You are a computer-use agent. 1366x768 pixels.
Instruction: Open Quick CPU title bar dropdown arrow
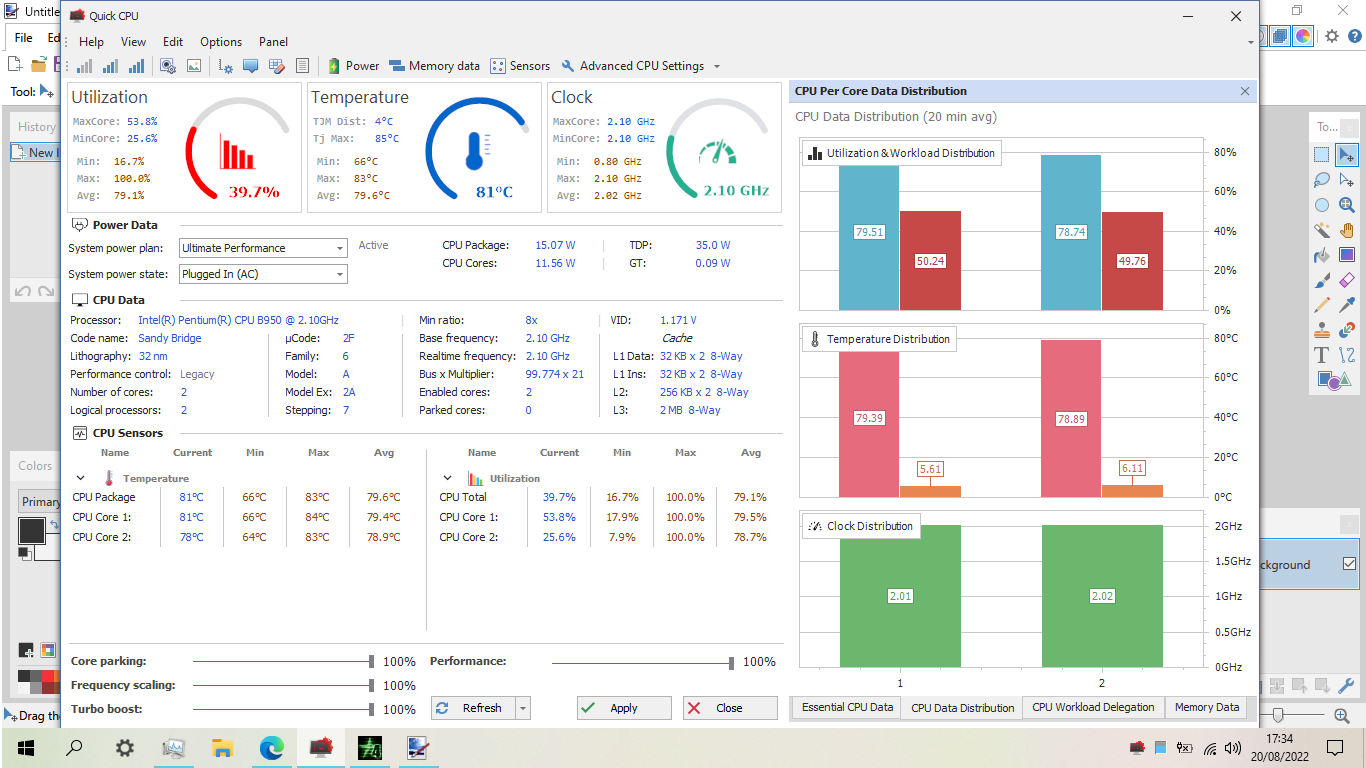[1250, 43]
